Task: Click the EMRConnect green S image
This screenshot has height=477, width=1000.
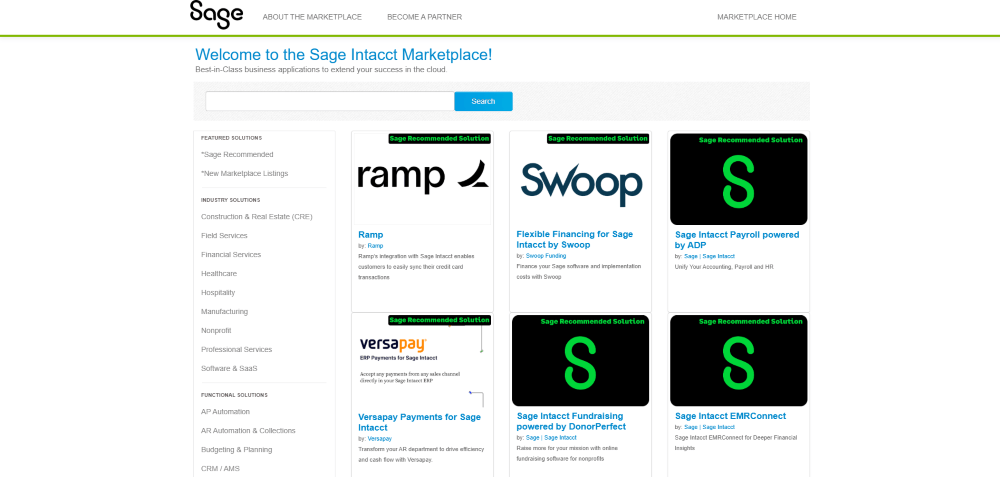Action: (x=739, y=361)
